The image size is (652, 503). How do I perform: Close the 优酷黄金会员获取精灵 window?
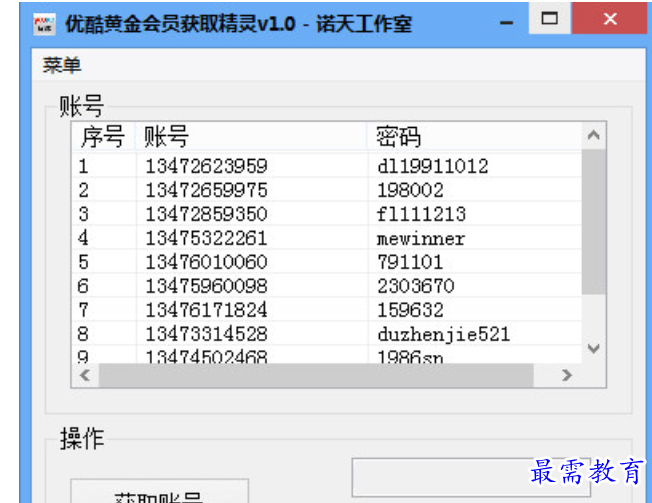click(610, 18)
